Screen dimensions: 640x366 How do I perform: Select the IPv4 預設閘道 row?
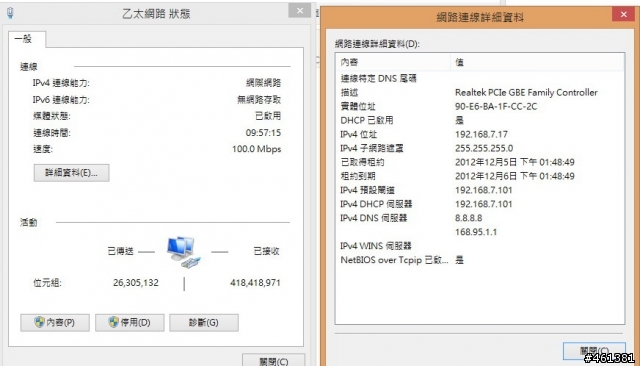[x=480, y=190]
